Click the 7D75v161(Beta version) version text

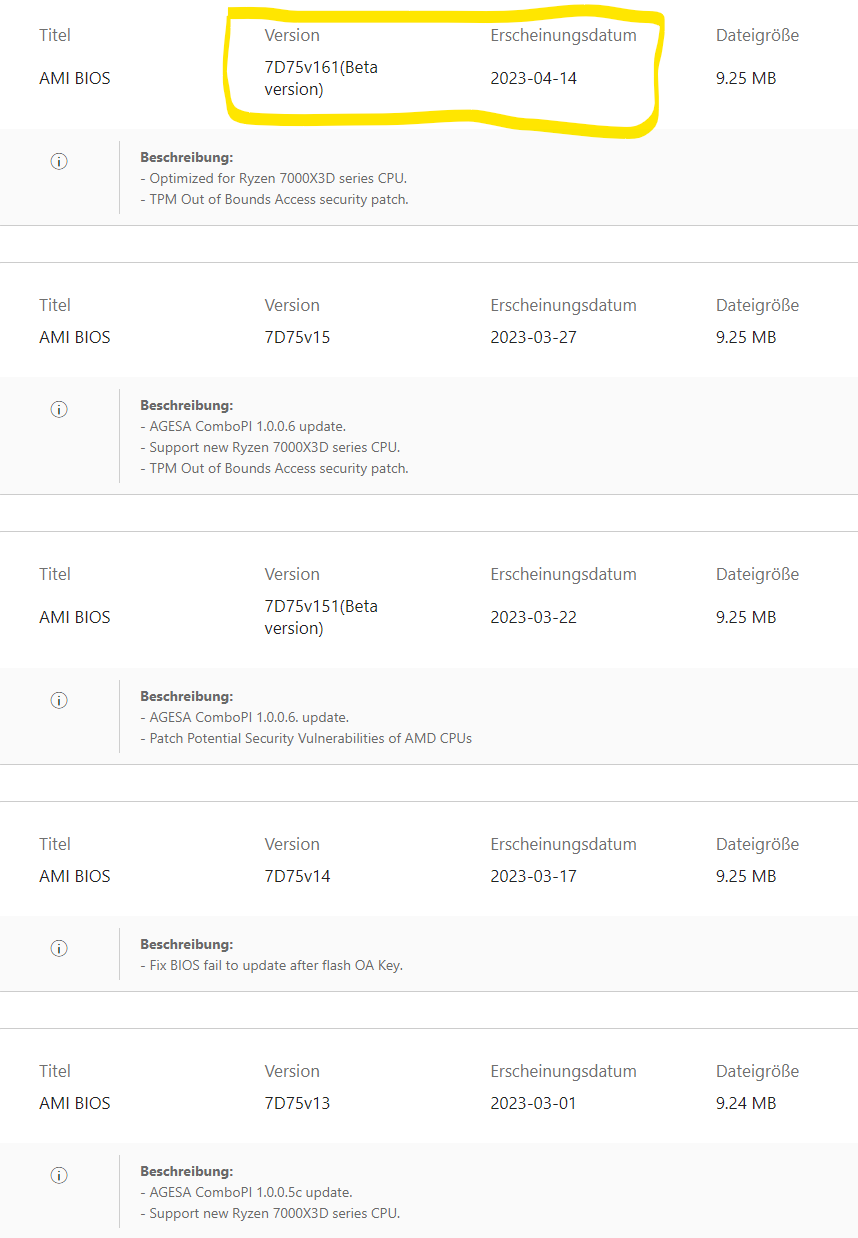point(321,78)
